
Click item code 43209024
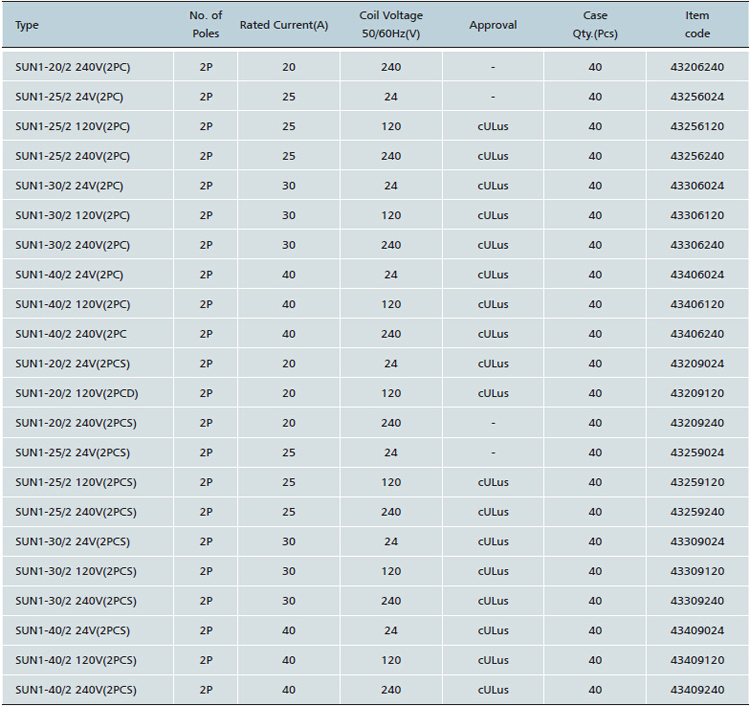tap(697, 364)
